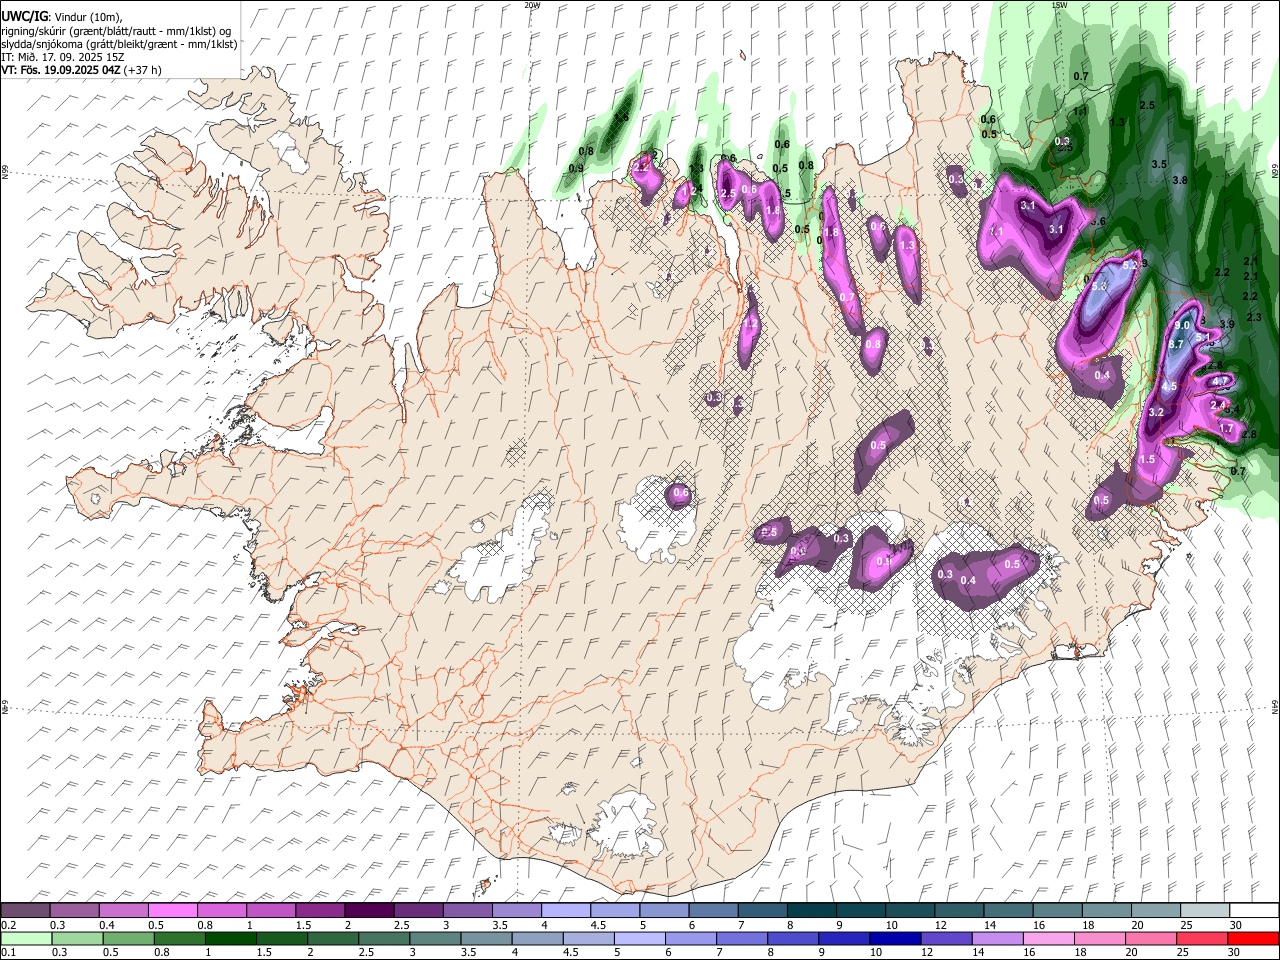Click the light grey 25–30 swatch in the snow legend
Screen dimensions: 1280x960
[1204, 911]
